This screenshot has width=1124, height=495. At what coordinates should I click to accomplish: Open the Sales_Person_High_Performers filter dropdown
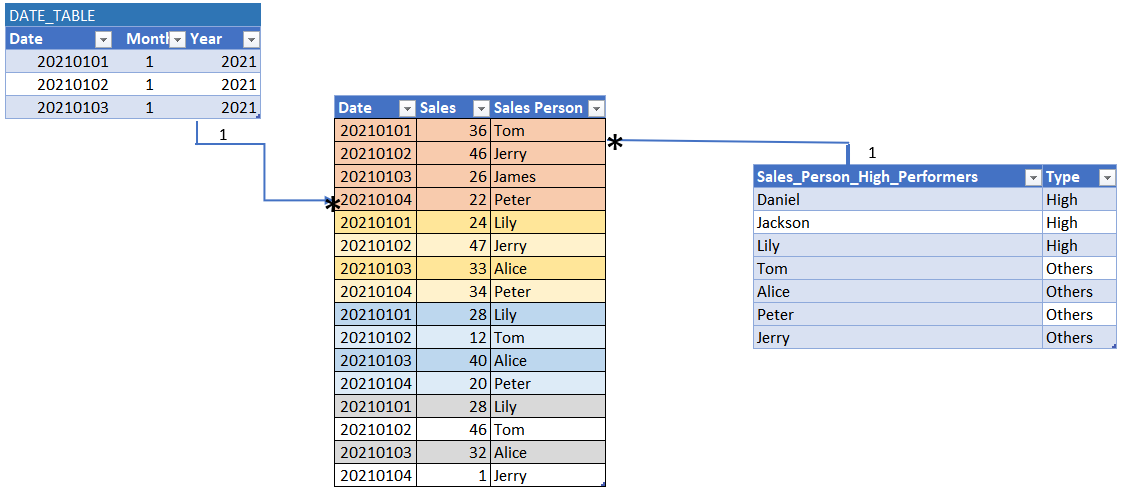pos(1033,177)
